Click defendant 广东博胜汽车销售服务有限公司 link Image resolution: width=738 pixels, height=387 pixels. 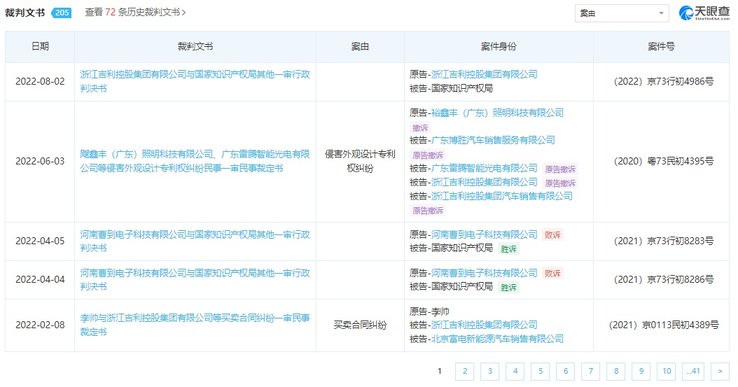coord(493,140)
